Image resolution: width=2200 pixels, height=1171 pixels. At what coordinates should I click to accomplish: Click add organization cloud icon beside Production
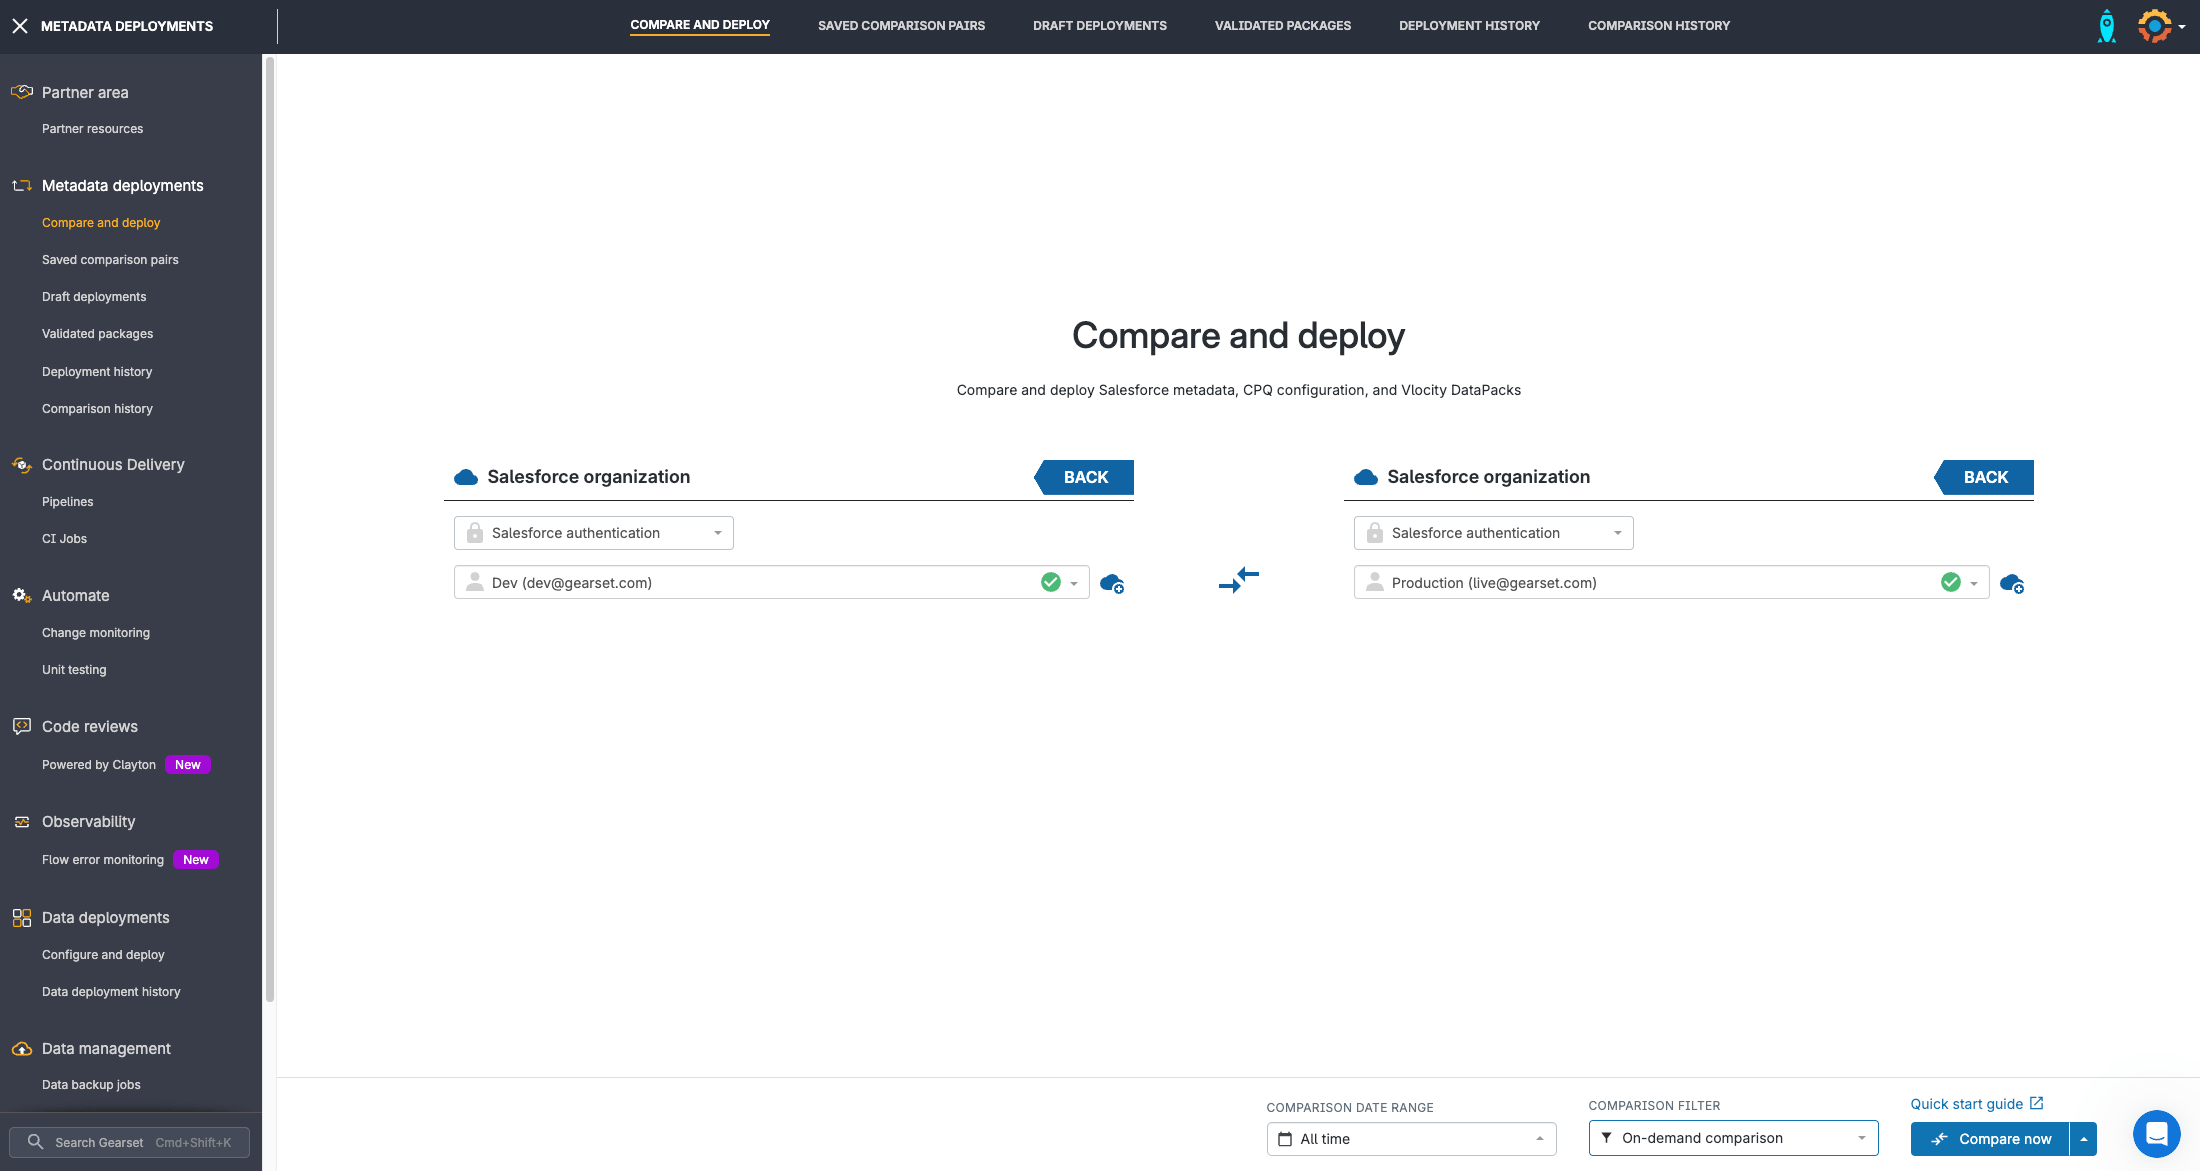click(2011, 583)
